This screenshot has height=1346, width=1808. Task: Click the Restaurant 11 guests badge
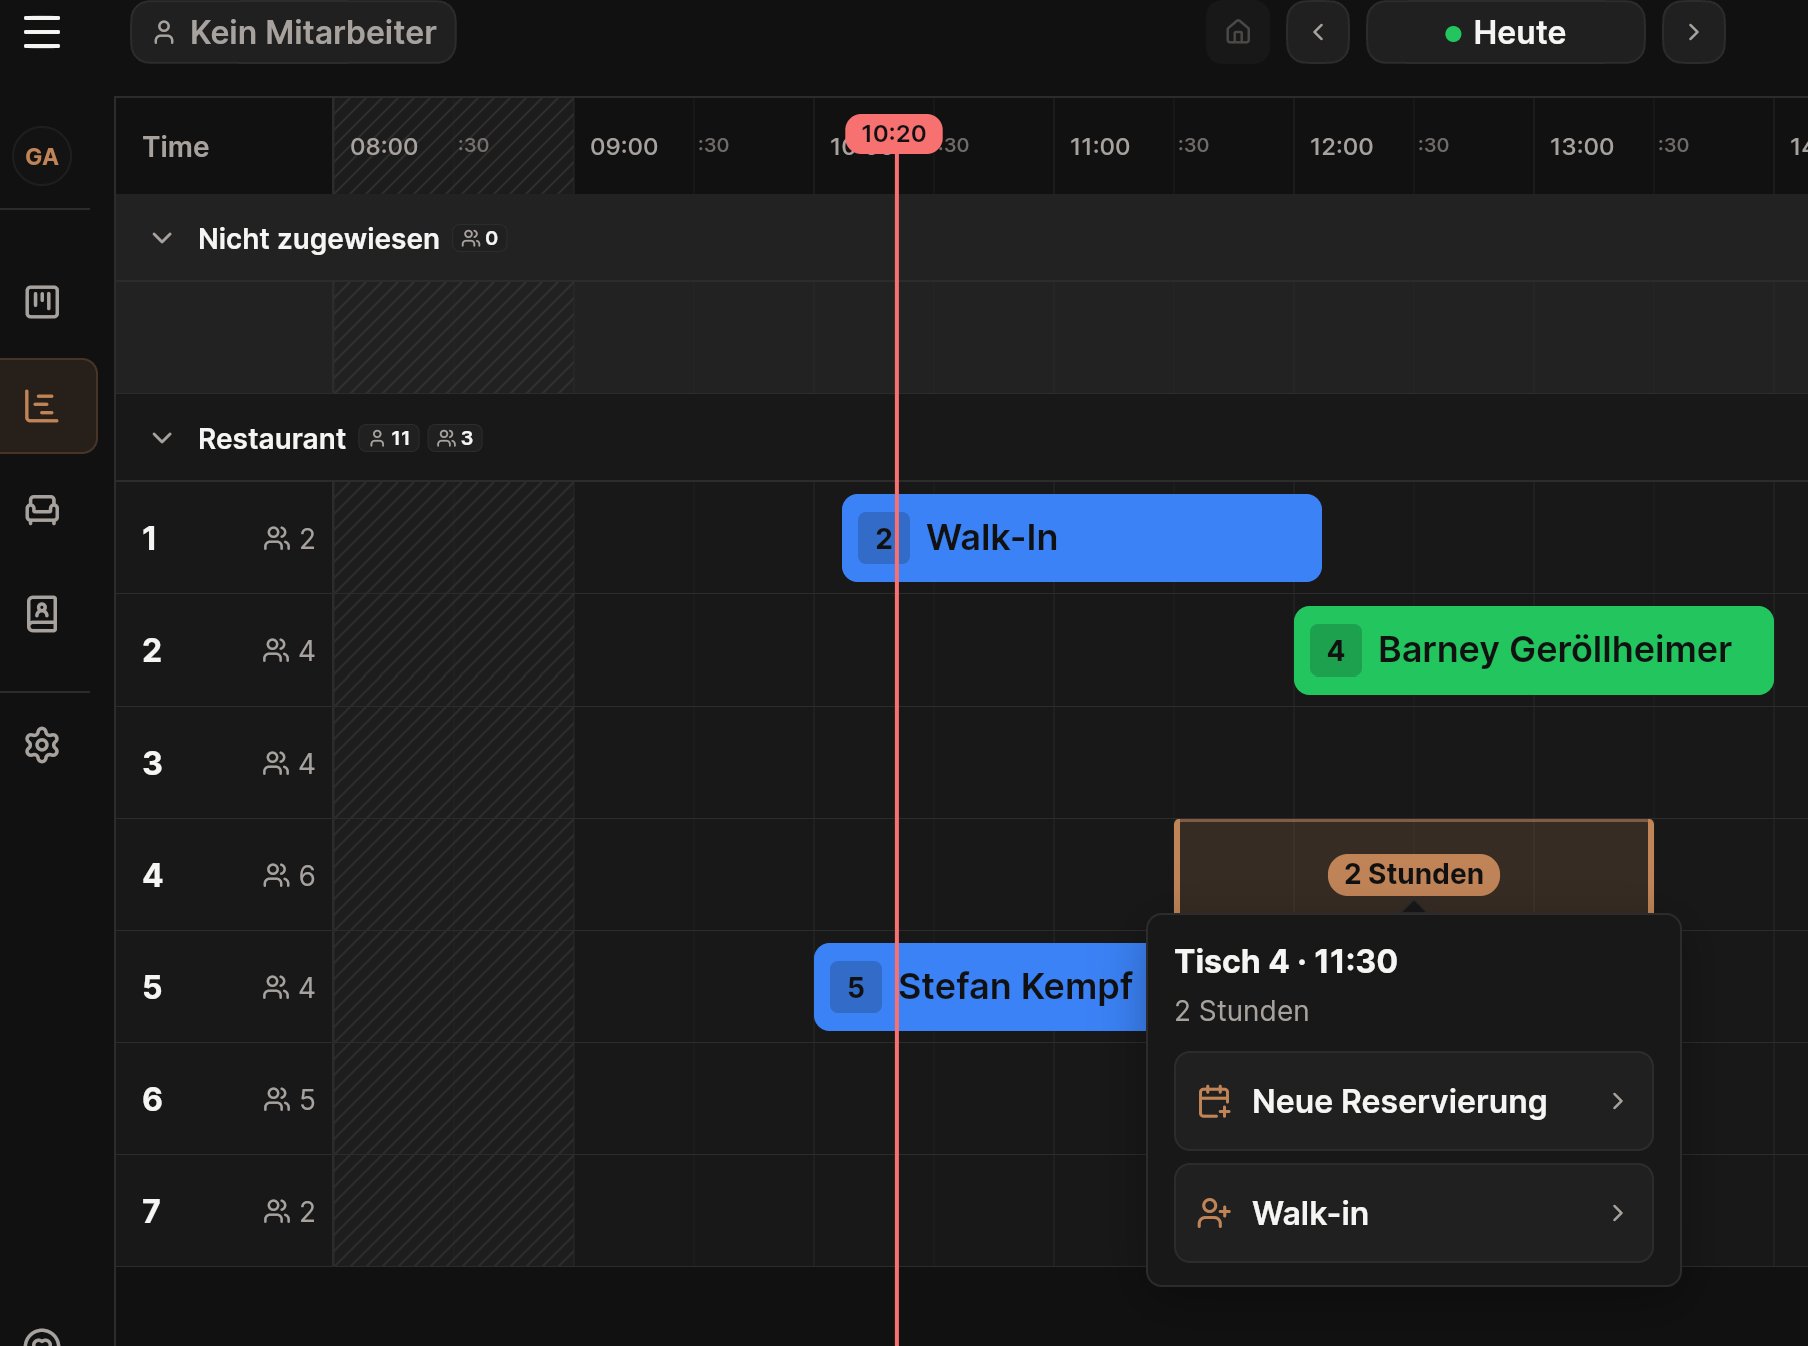coord(389,438)
